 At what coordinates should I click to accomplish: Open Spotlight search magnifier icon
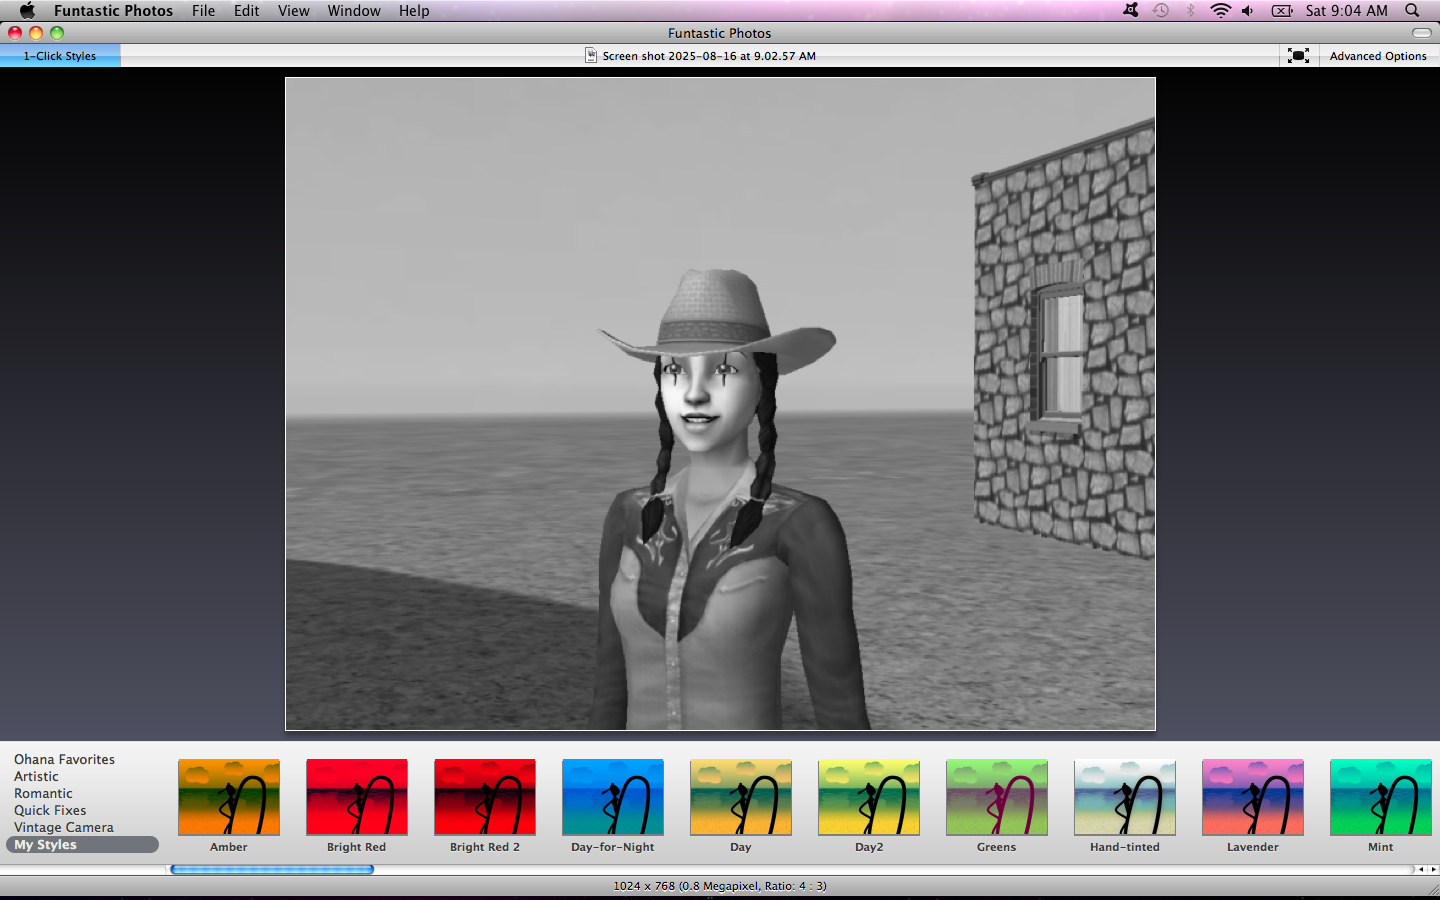[1412, 11]
